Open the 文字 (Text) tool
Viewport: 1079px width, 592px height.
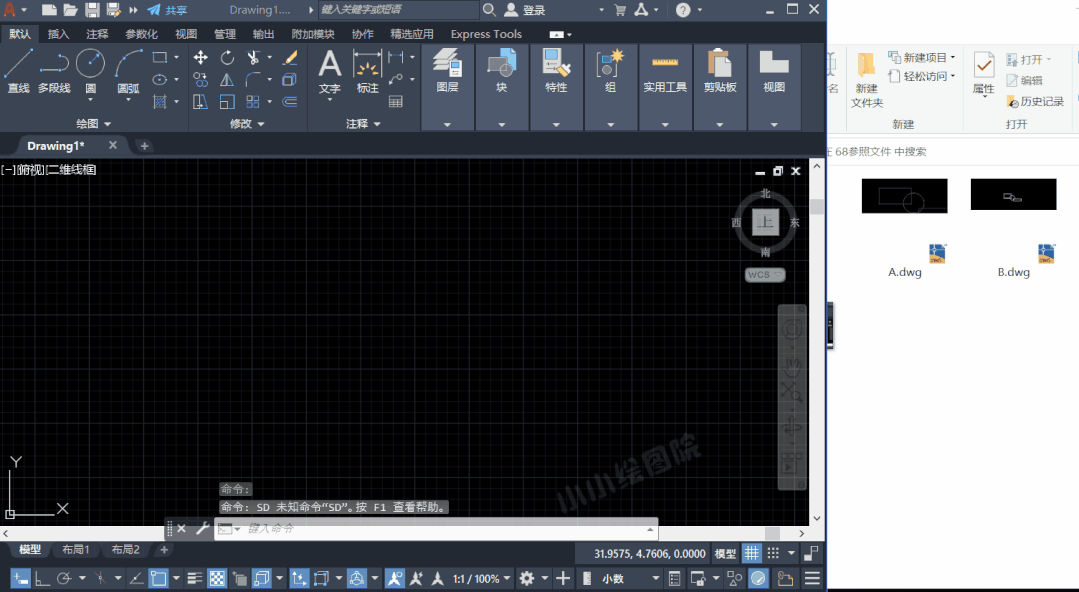tap(330, 71)
